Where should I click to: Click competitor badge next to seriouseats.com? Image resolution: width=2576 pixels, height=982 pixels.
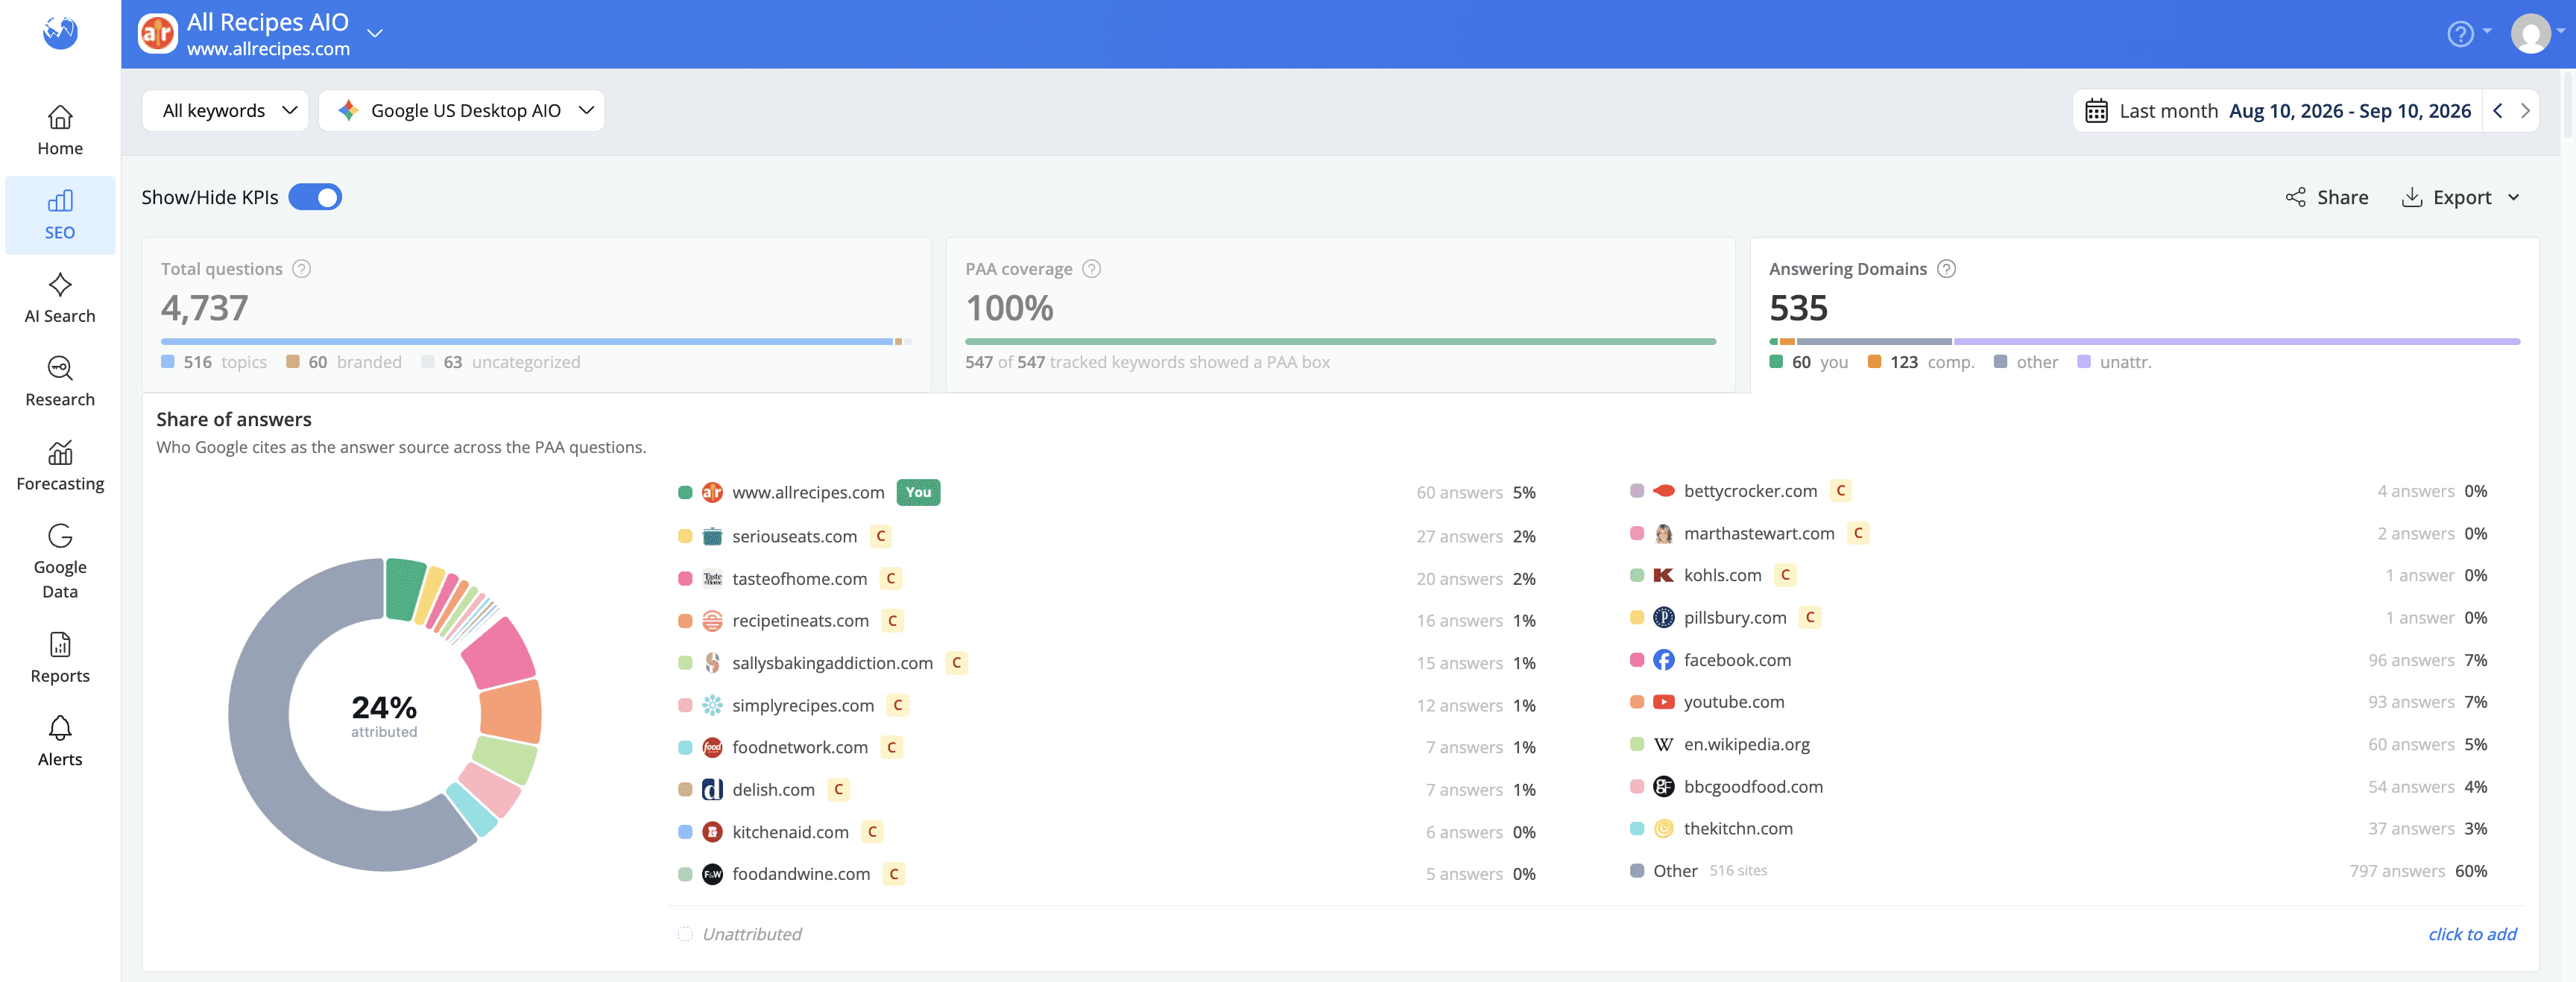(x=881, y=536)
